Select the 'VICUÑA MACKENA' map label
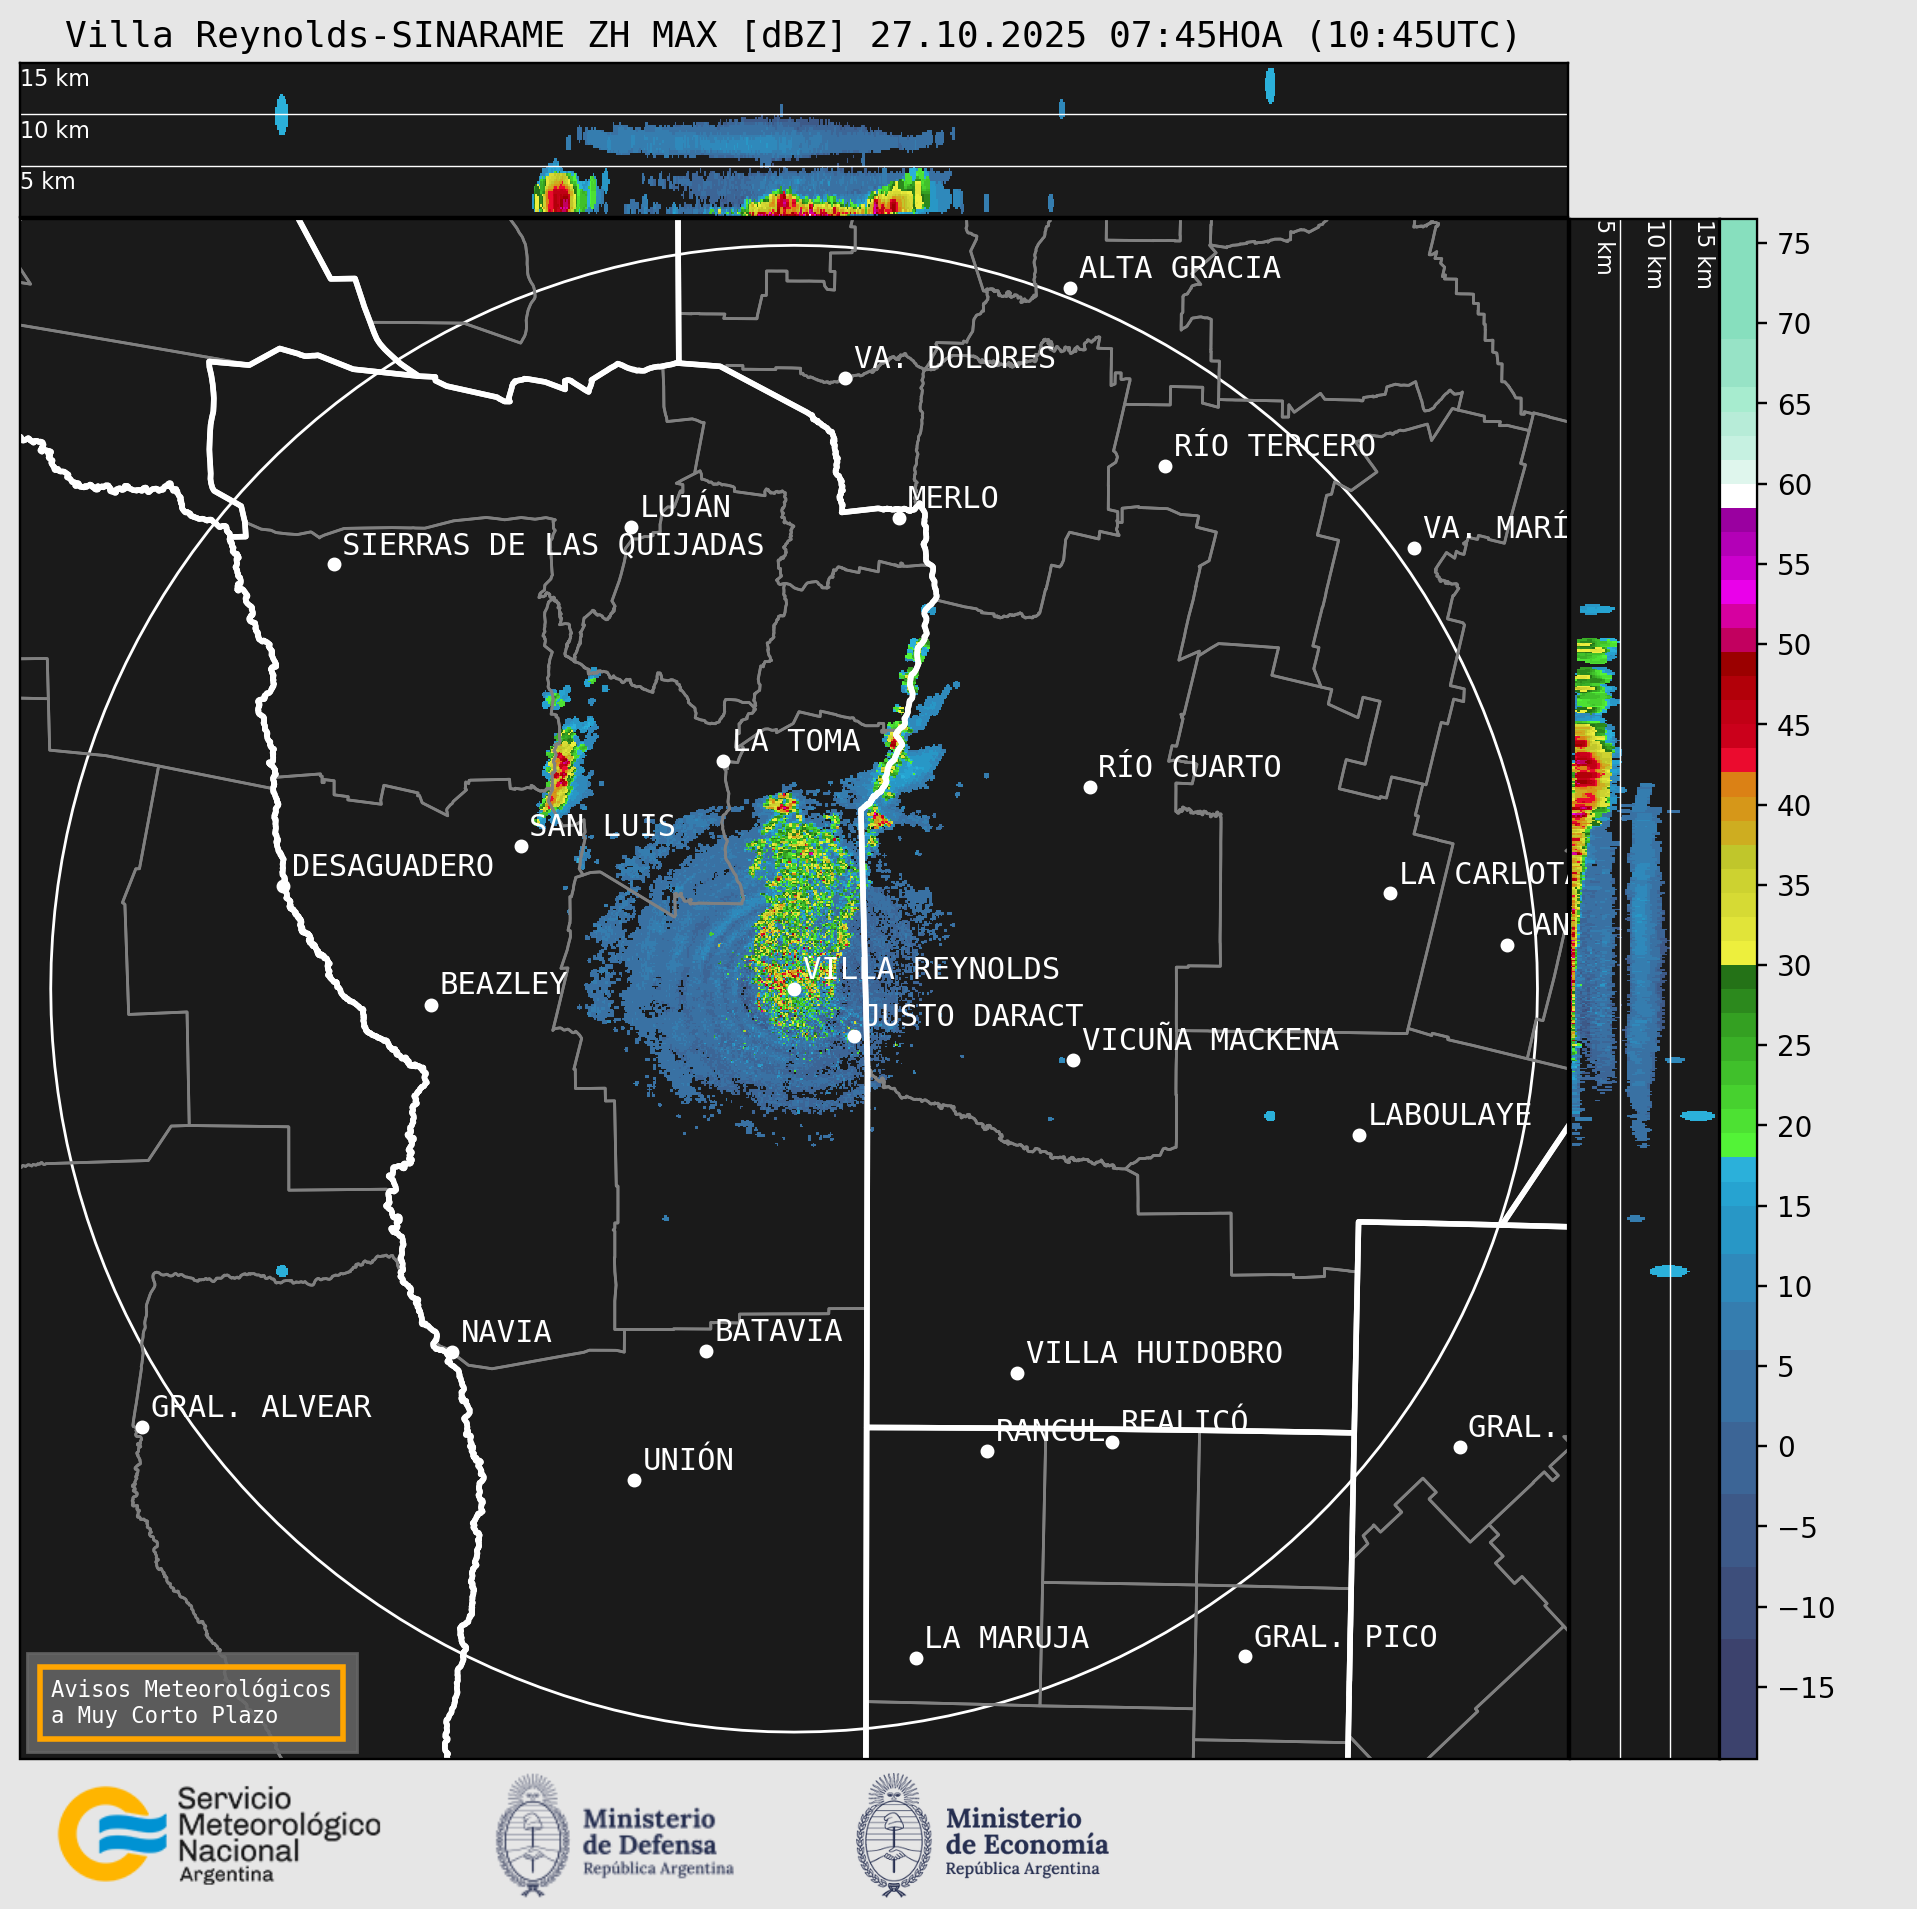The width and height of the screenshot is (1917, 1909). pos(1210,1040)
